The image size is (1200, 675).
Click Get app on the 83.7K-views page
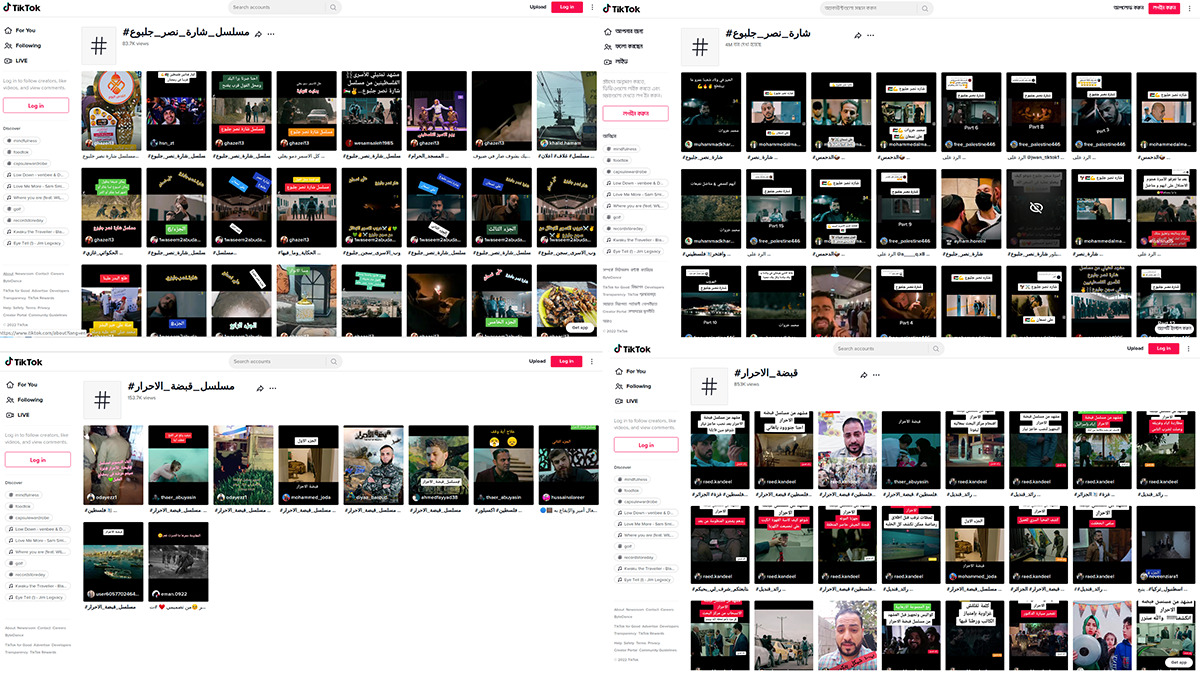[579, 327]
